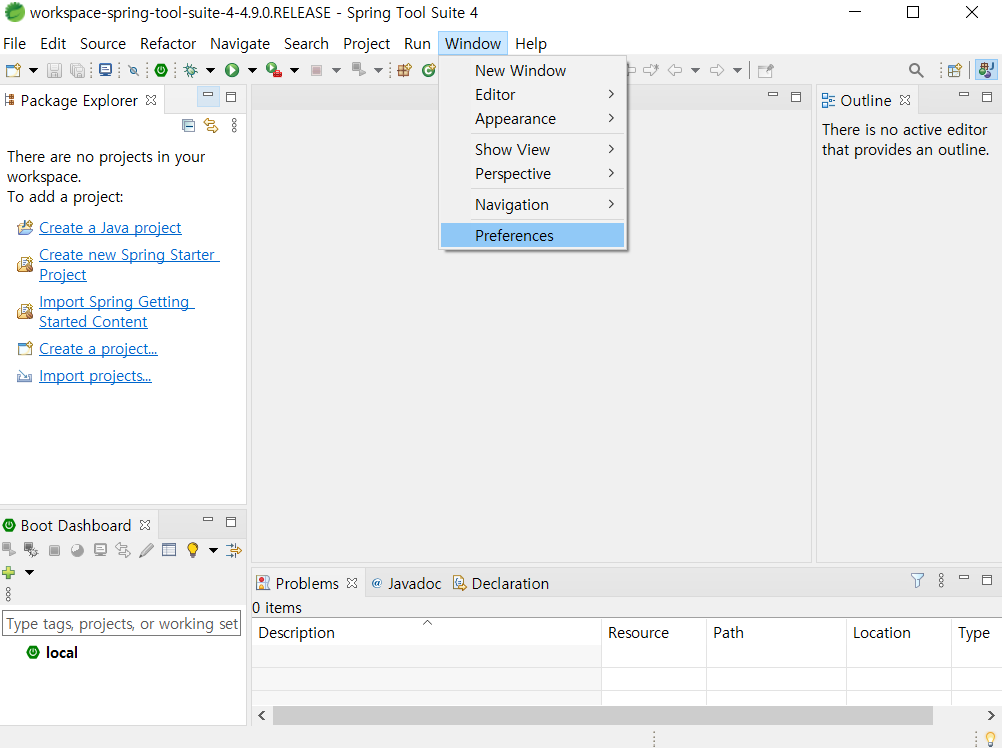Viewport: 1002px width, 748px height.
Task: Switch to the Javadoc tab
Action: tap(406, 583)
